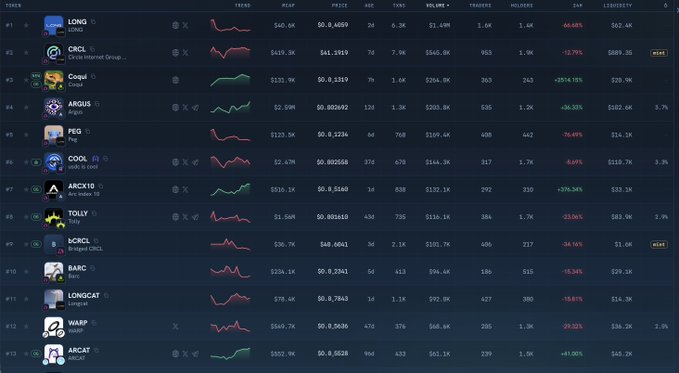Click the Coqui token avatar
Image resolution: width=679 pixels, height=373 pixels.
pyautogui.click(x=54, y=80)
